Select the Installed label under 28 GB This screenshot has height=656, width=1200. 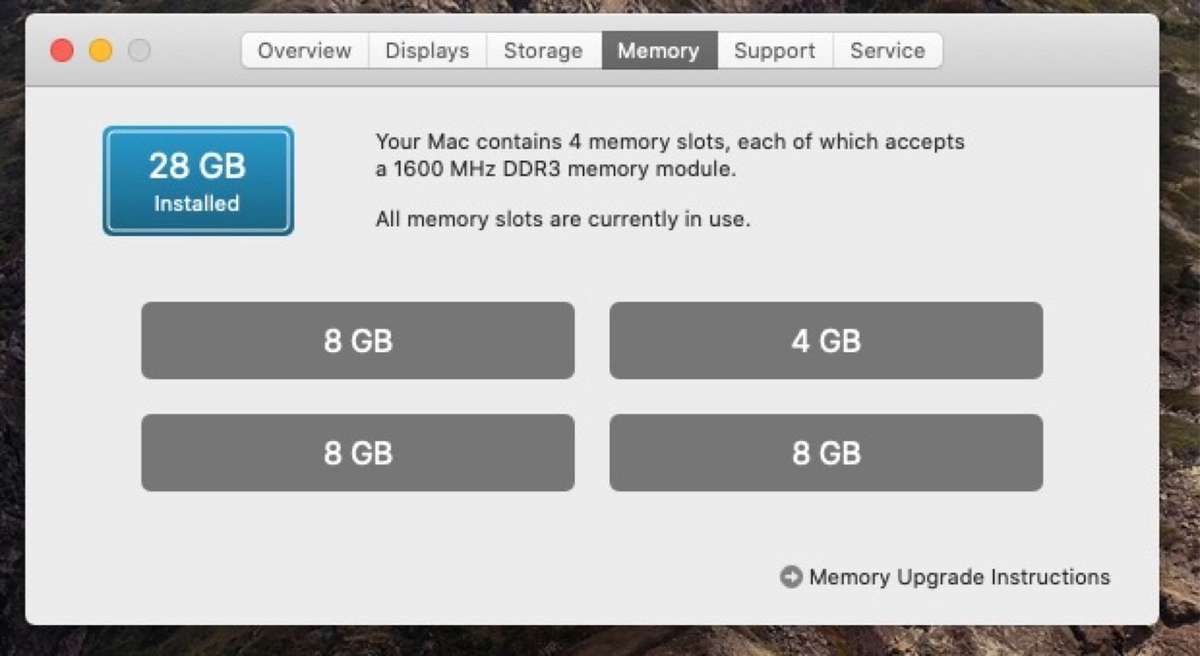point(196,203)
